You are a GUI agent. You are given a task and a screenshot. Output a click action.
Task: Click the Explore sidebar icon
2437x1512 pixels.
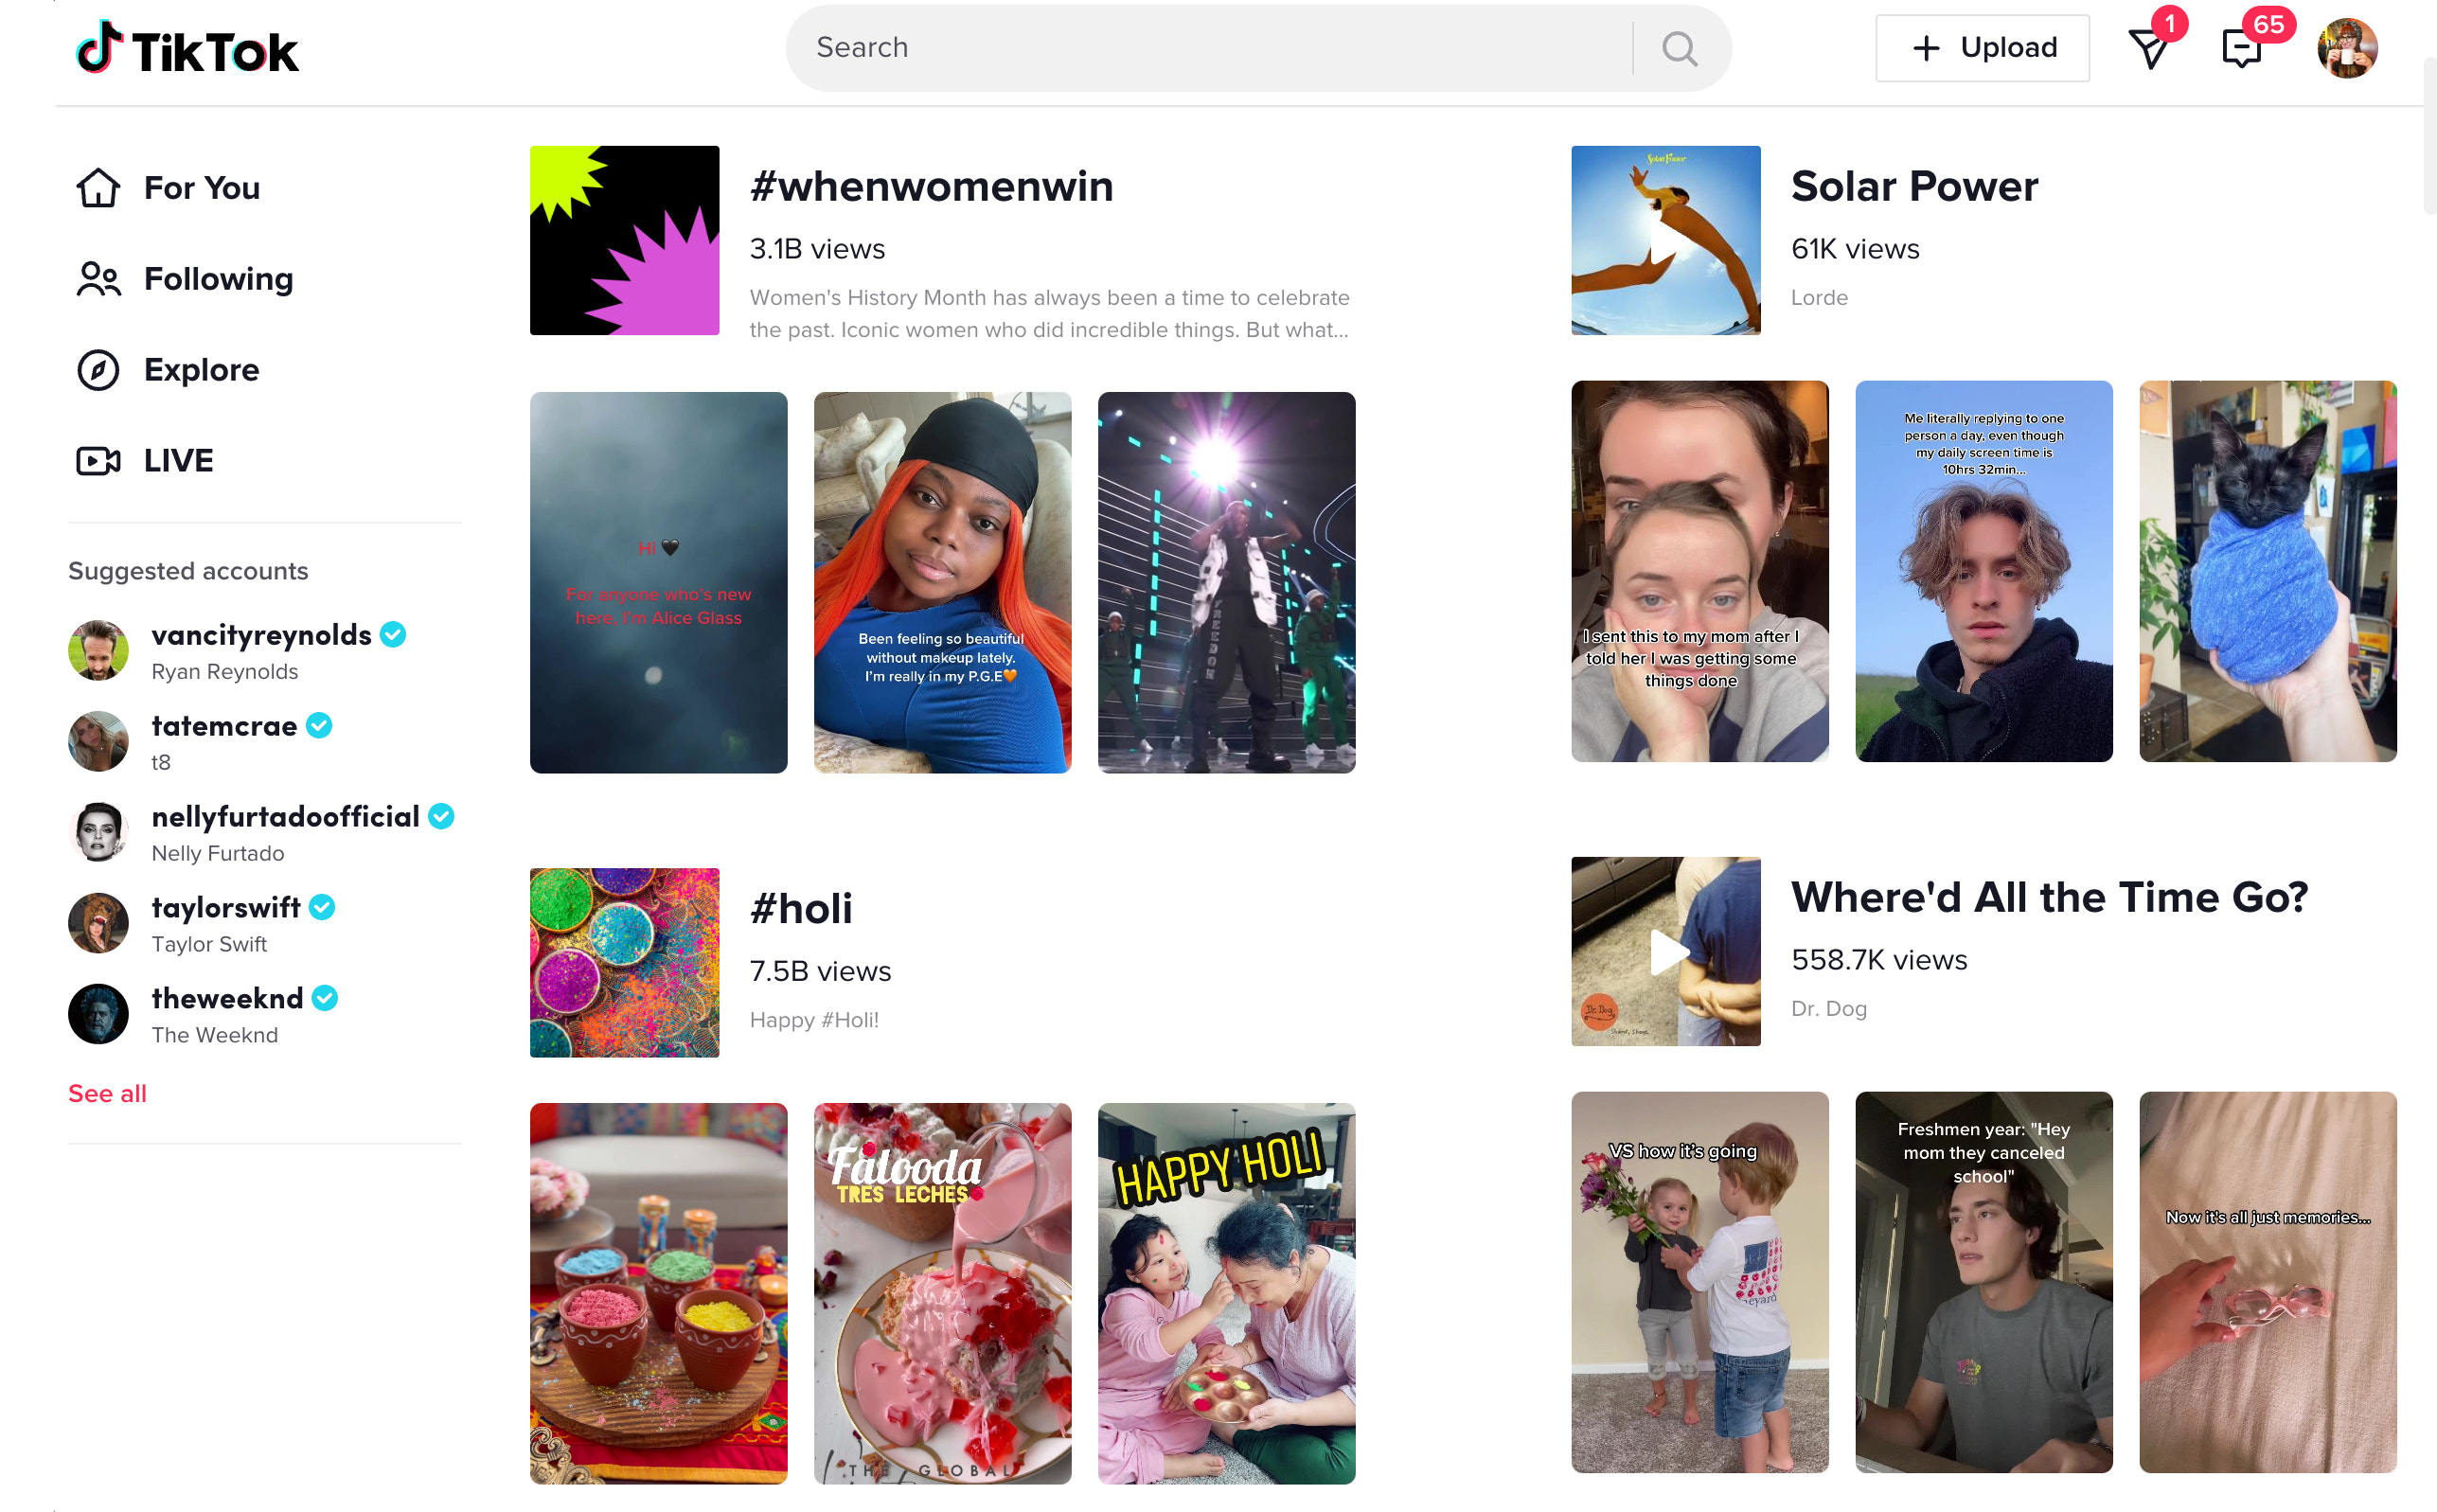click(x=98, y=369)
